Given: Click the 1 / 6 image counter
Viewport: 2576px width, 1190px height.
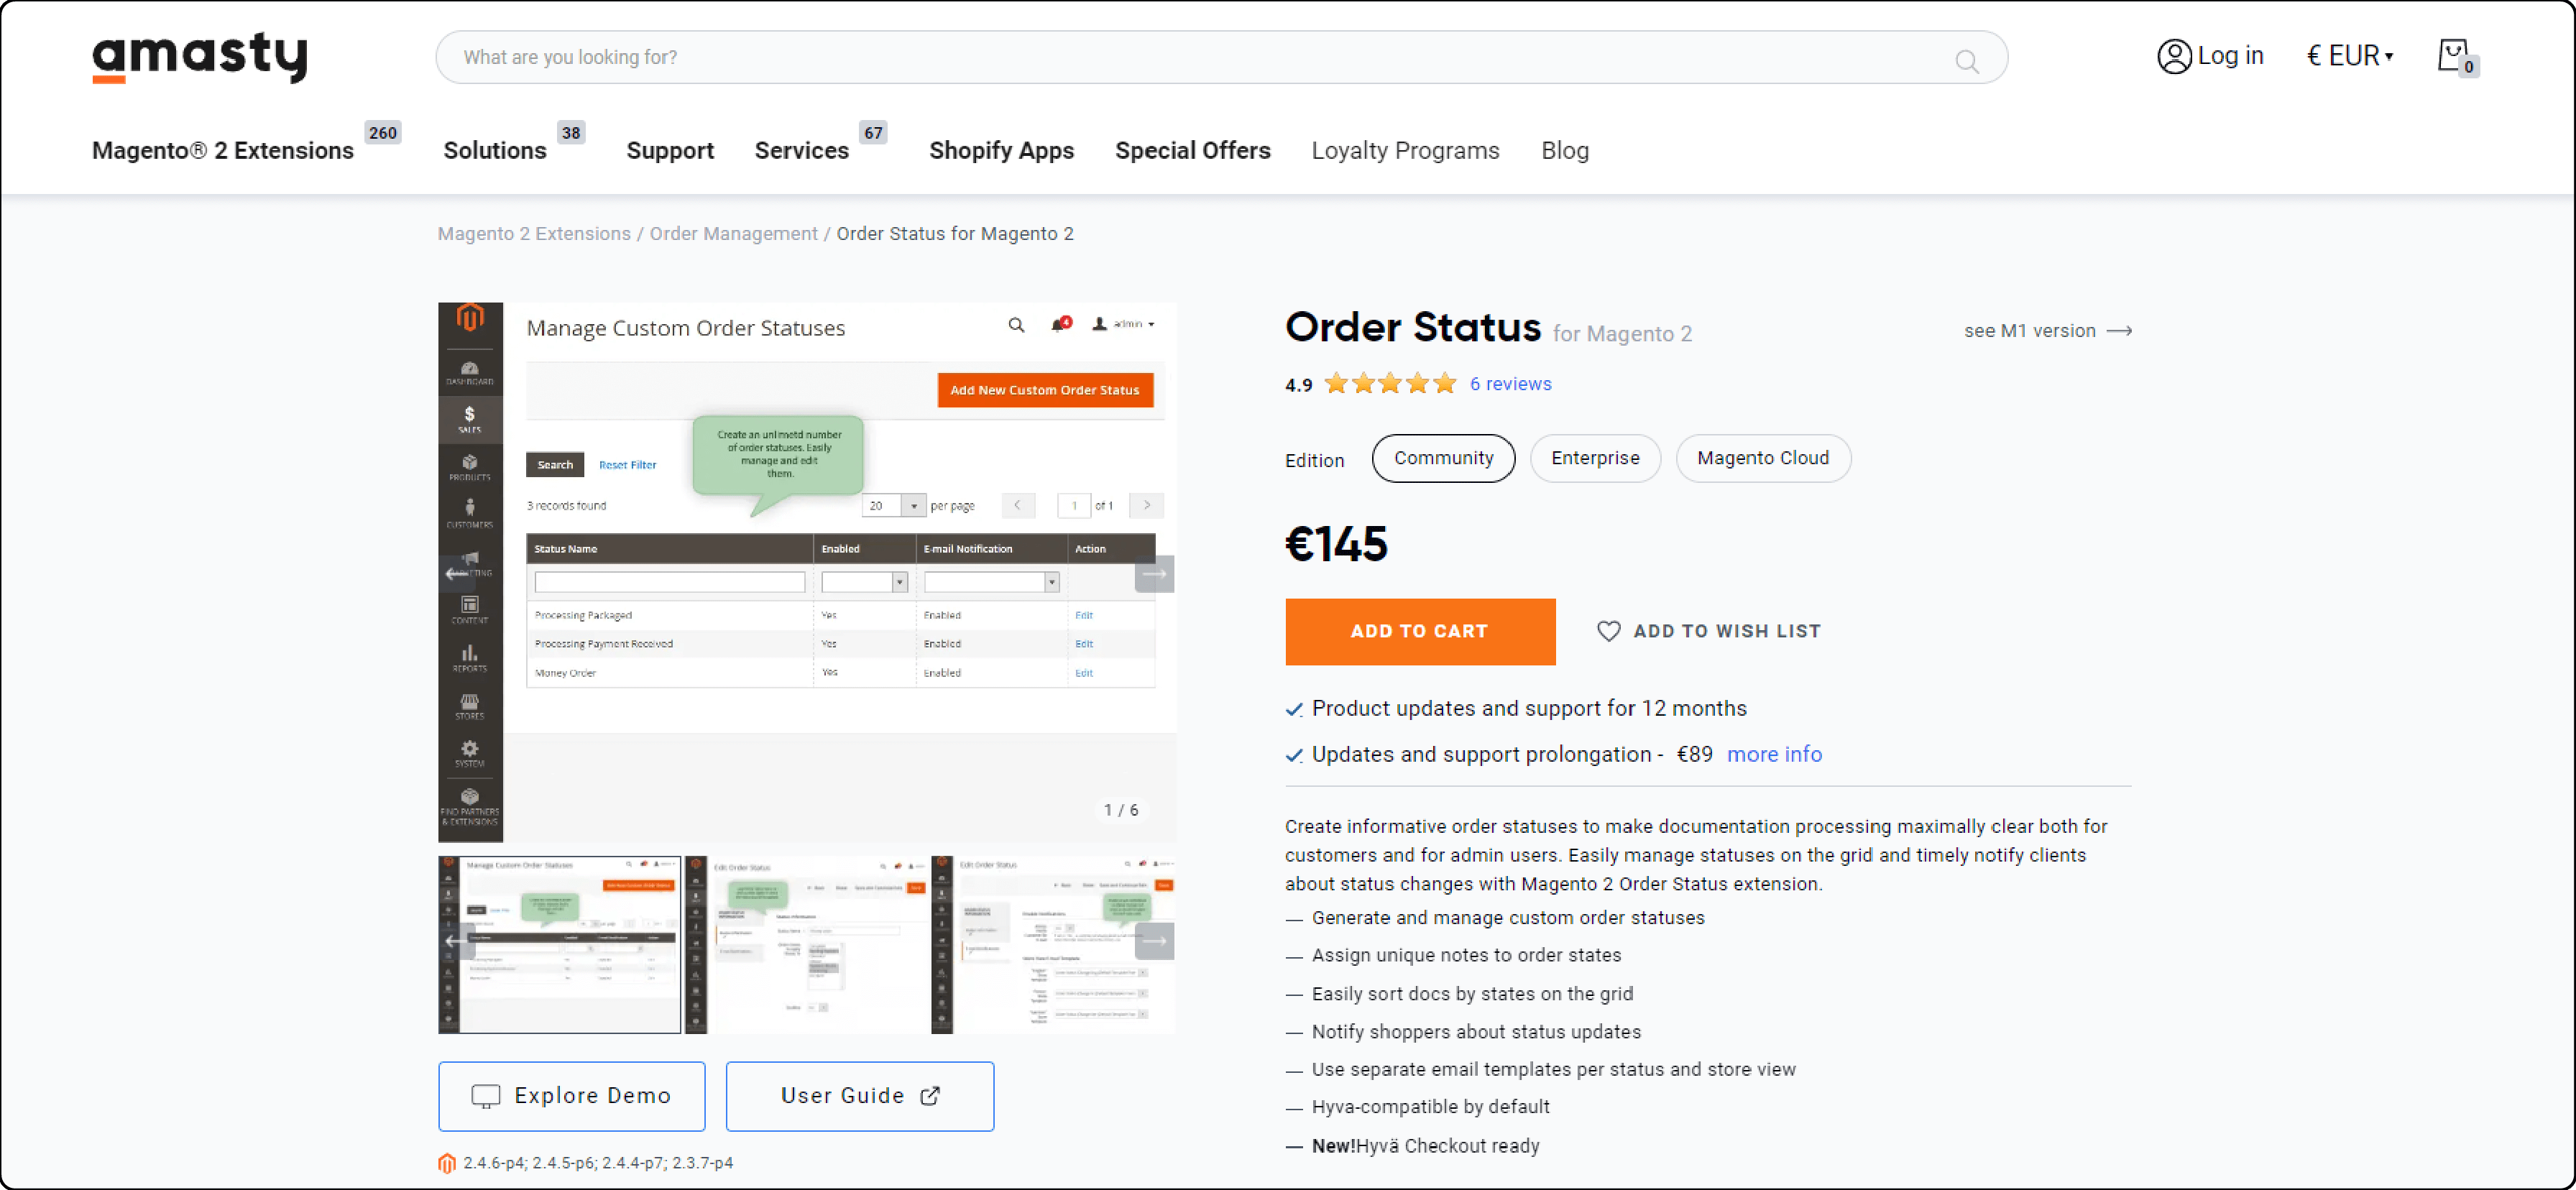Looking at the screenshot, I should pos(1120,810).
